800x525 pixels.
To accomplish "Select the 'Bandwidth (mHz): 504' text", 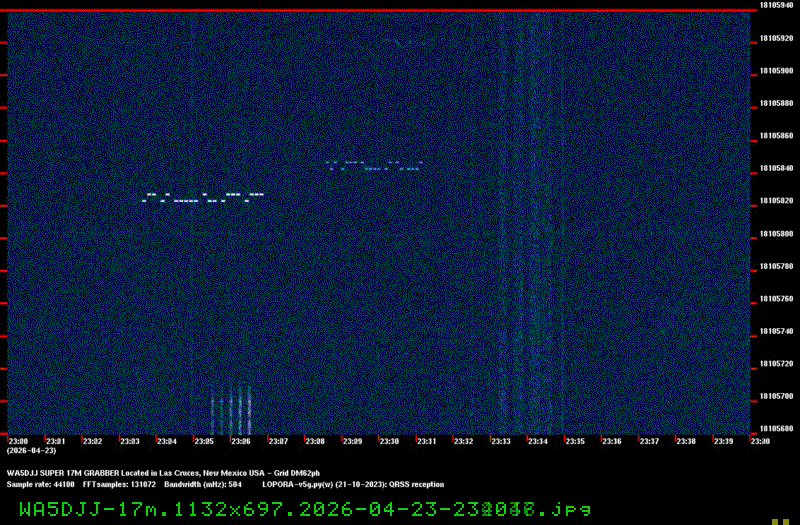I will pos(203,485).
